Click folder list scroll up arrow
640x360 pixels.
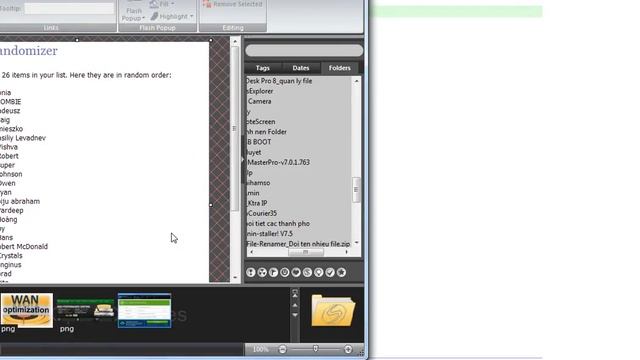click(356, 81)
